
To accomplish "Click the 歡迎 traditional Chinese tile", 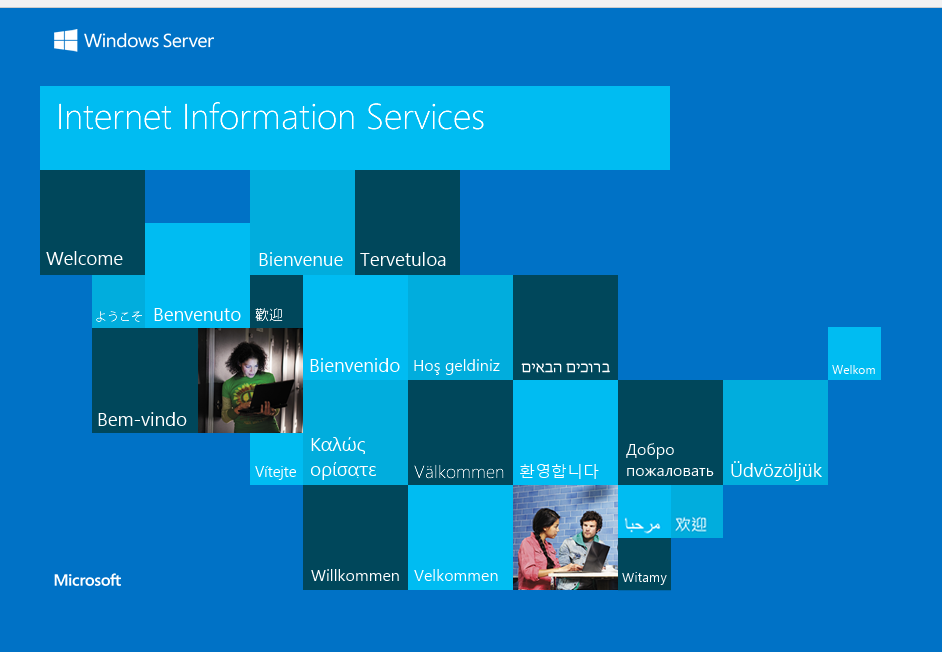I will pyautogui.click(x=276, y=302).
